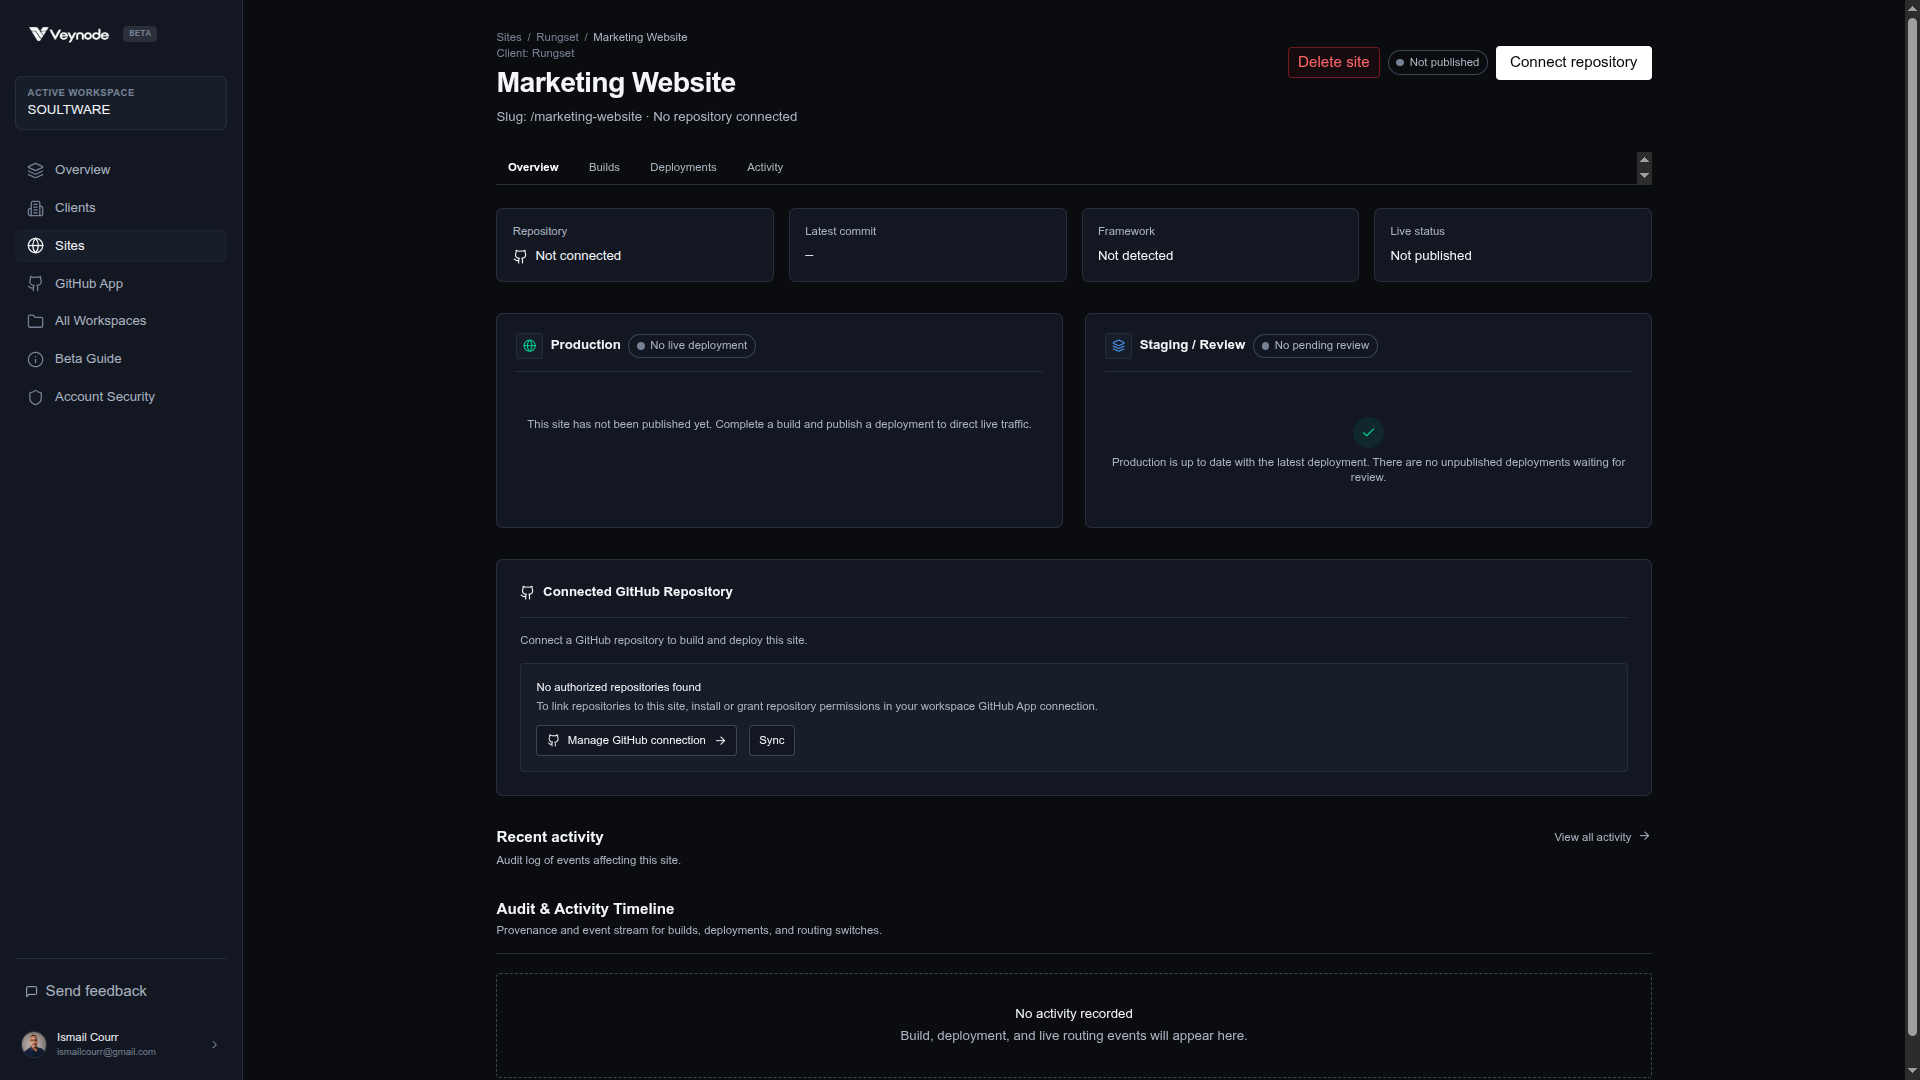
Task: Click the GitHub icon beside Connected GitHub Repository
Action: click(x=527, y=592)
